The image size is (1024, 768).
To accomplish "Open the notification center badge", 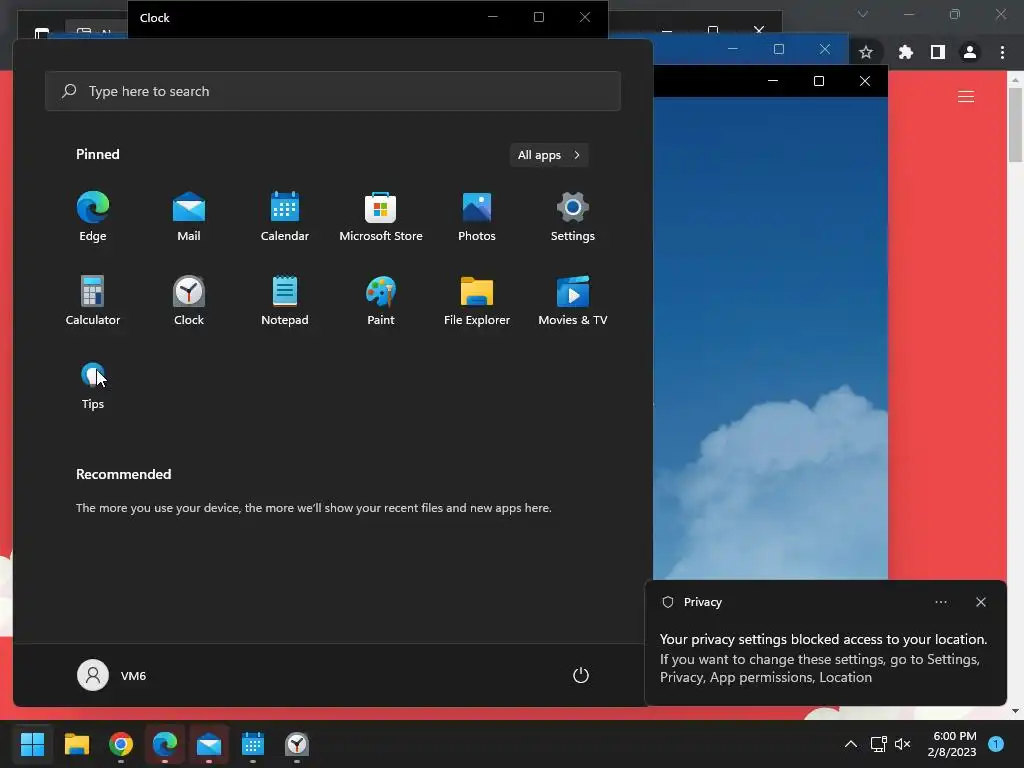I will (996, 744).
